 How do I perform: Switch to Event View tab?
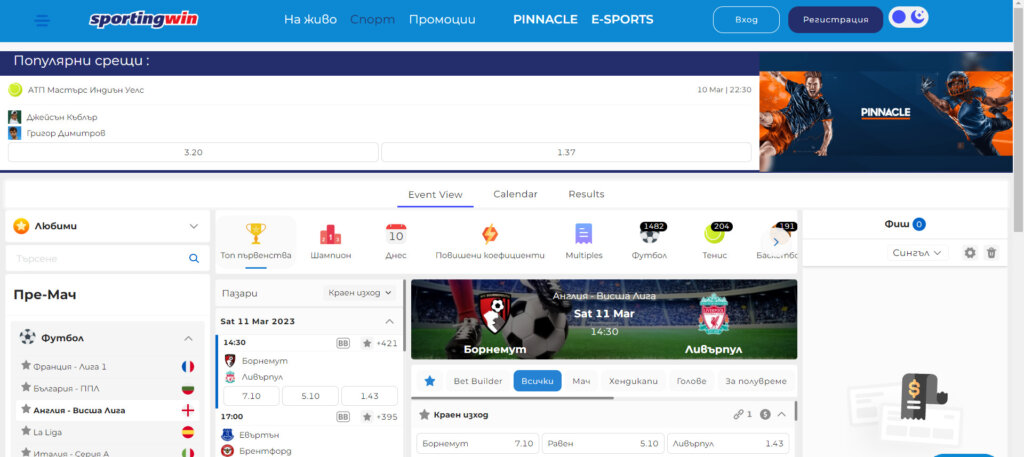pos(435,195)
